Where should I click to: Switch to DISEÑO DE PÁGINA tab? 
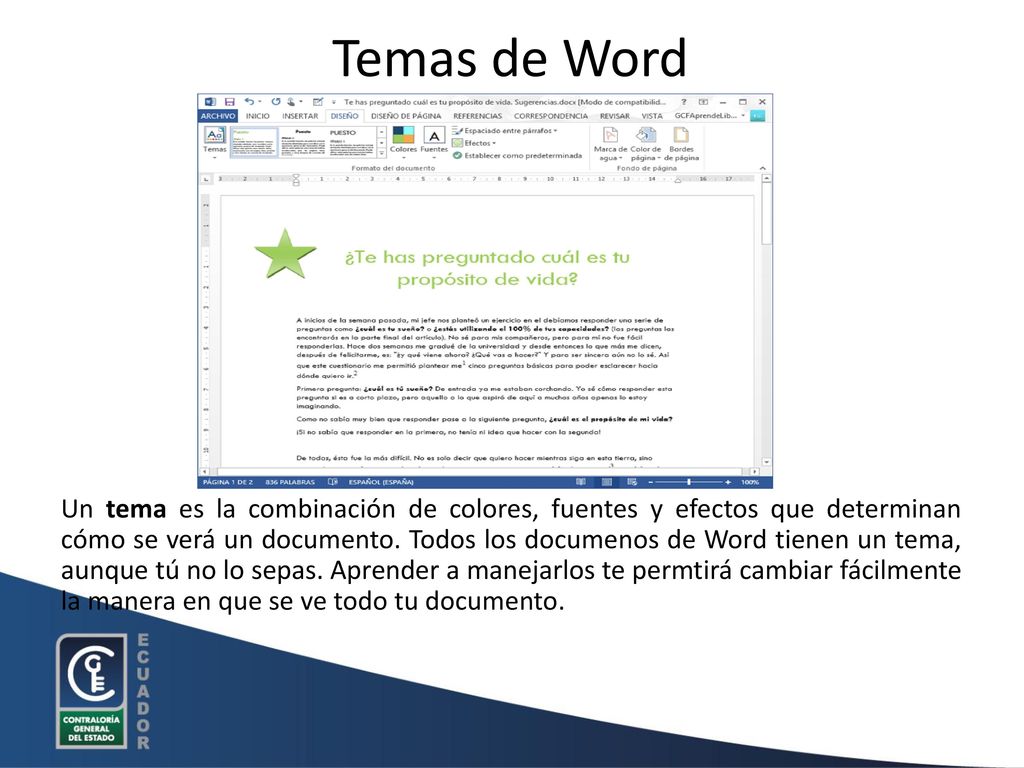(x=406, y=116)
